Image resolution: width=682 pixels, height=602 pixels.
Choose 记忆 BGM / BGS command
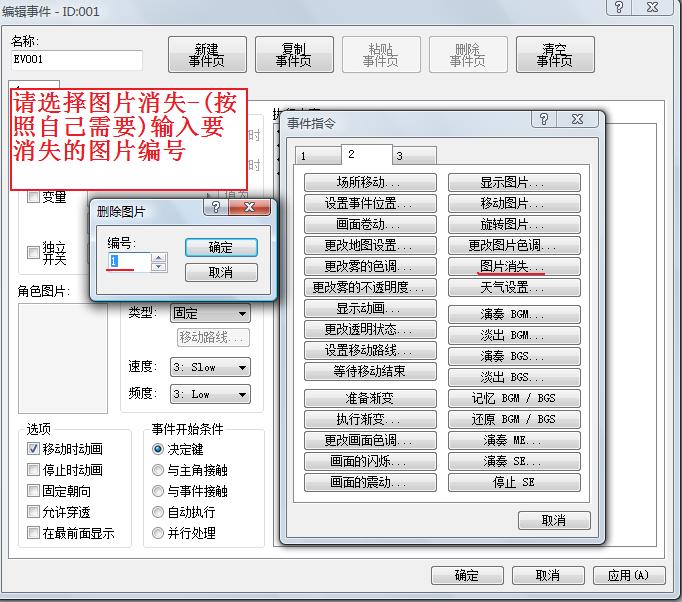[x=514, y=398]
